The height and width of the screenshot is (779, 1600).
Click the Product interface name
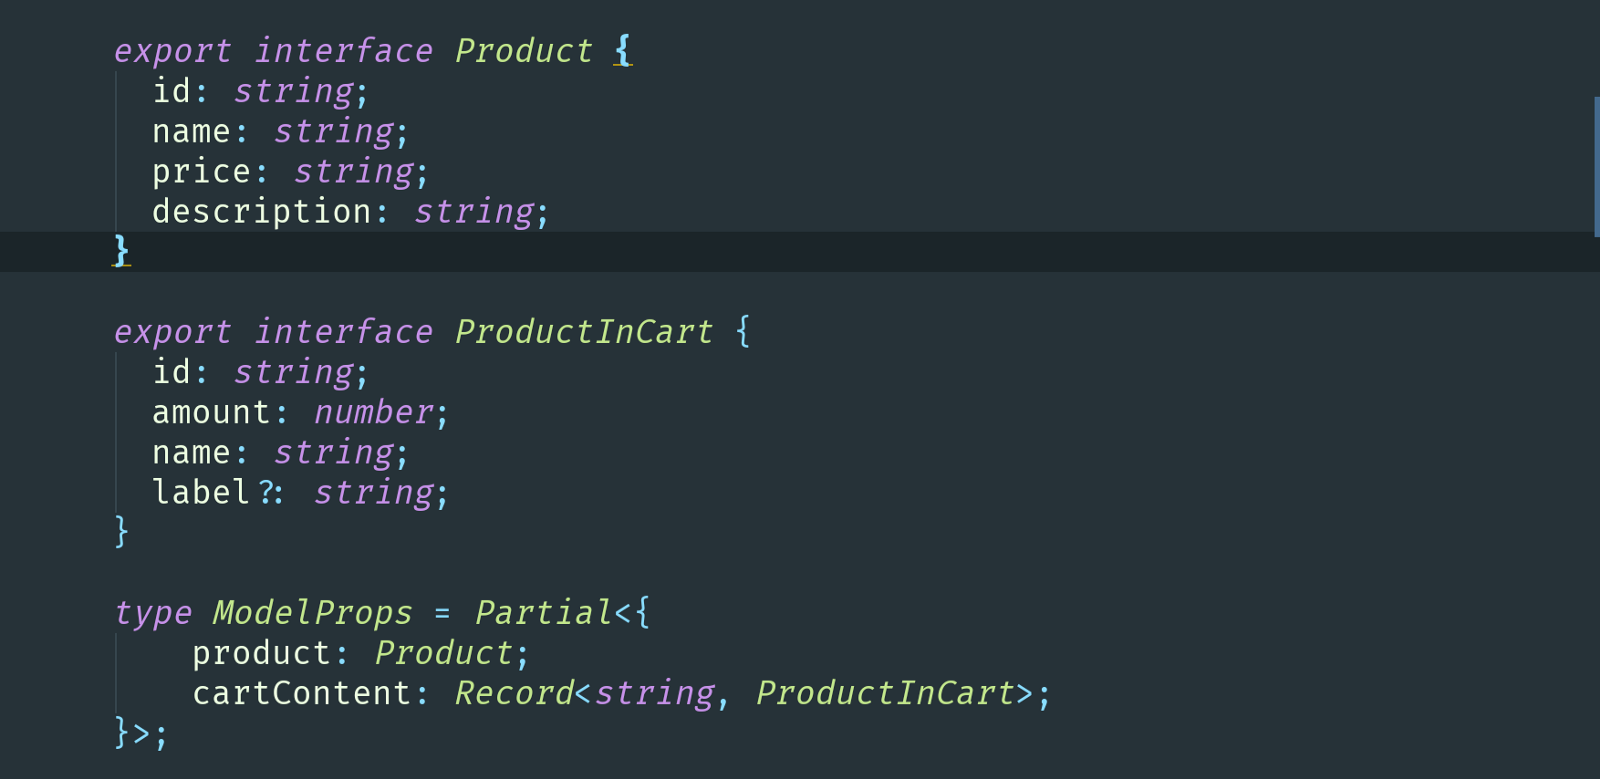(x=524, y=51)
